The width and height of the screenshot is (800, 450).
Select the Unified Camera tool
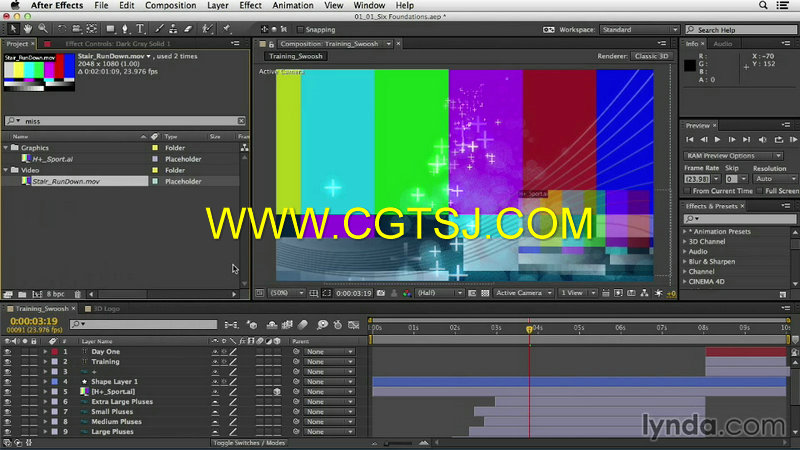point(76,29)
